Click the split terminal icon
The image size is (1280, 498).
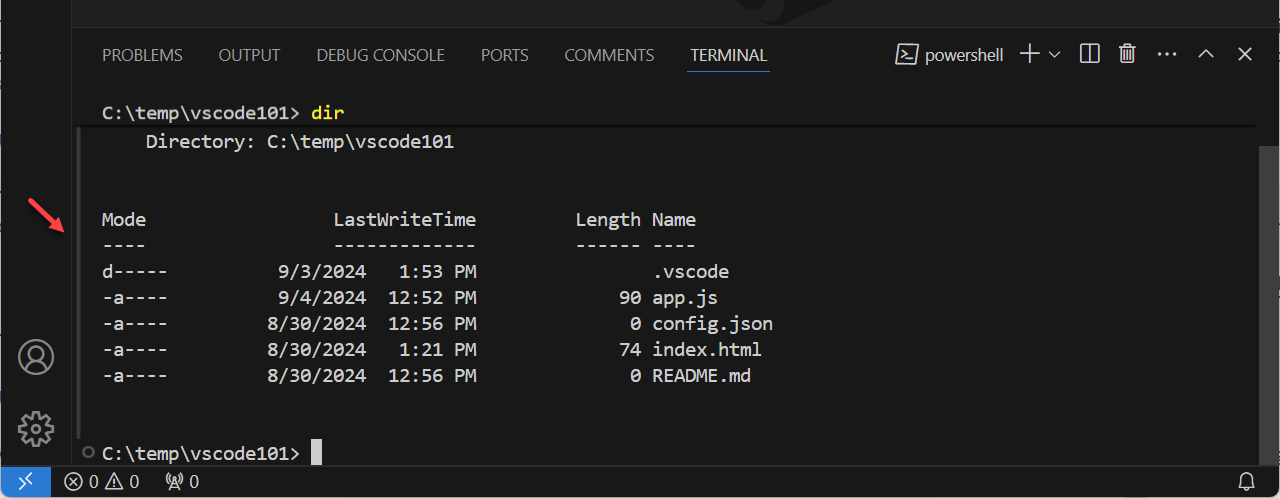pyautogui.click(x=1090, y=54)
